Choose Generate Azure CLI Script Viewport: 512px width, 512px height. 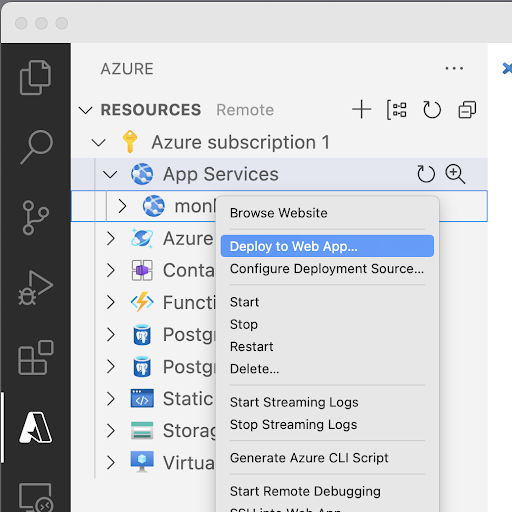point(327,458)
